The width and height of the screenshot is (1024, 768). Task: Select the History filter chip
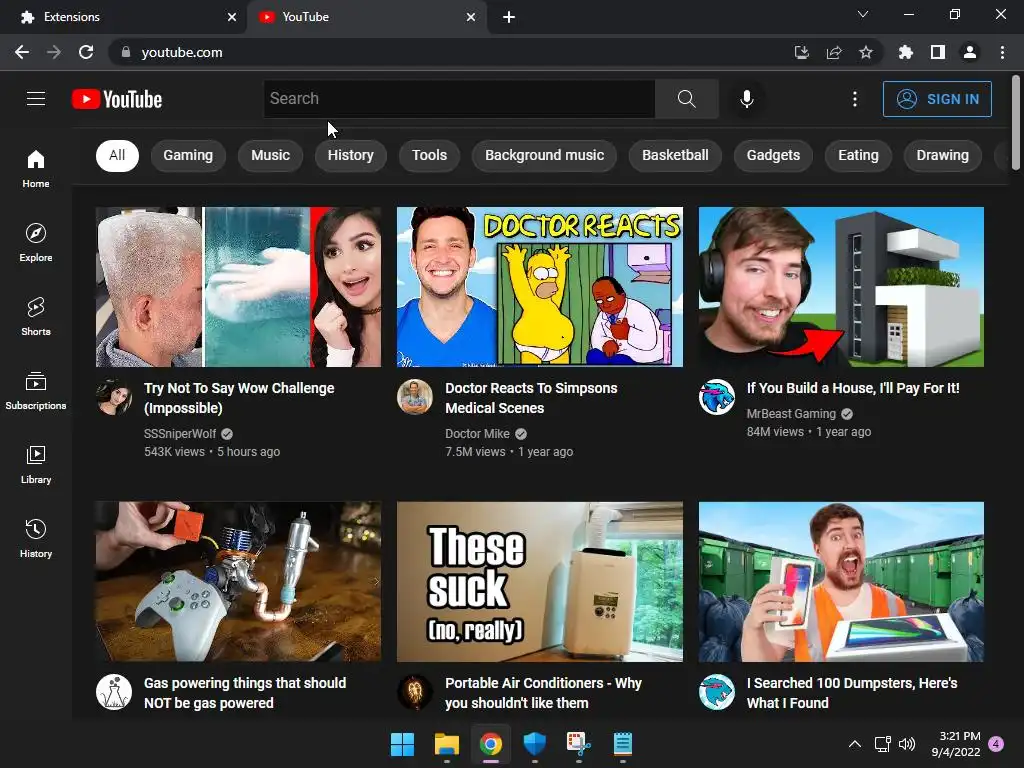click(351, 155)
